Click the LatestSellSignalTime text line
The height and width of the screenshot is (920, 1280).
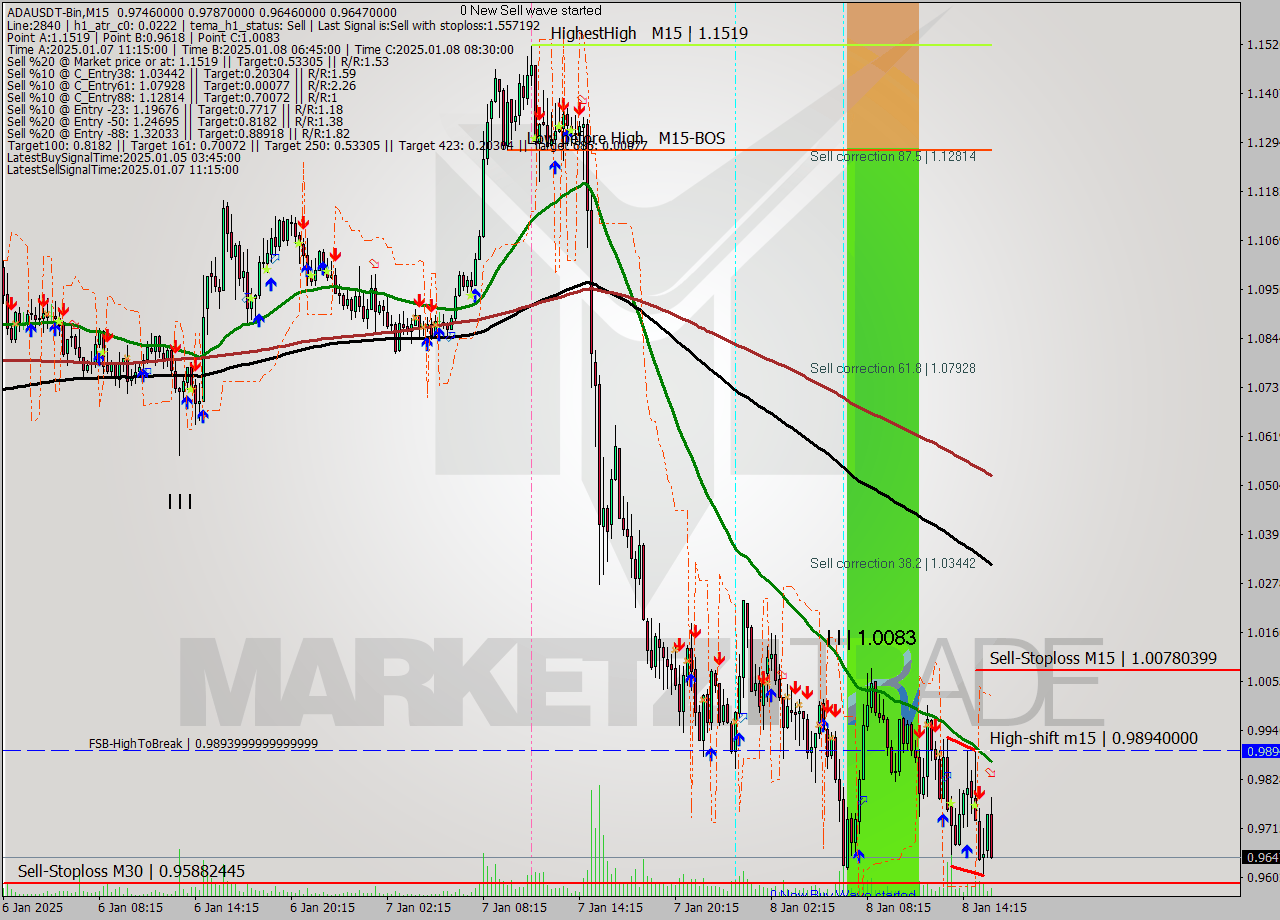[123, 170]
